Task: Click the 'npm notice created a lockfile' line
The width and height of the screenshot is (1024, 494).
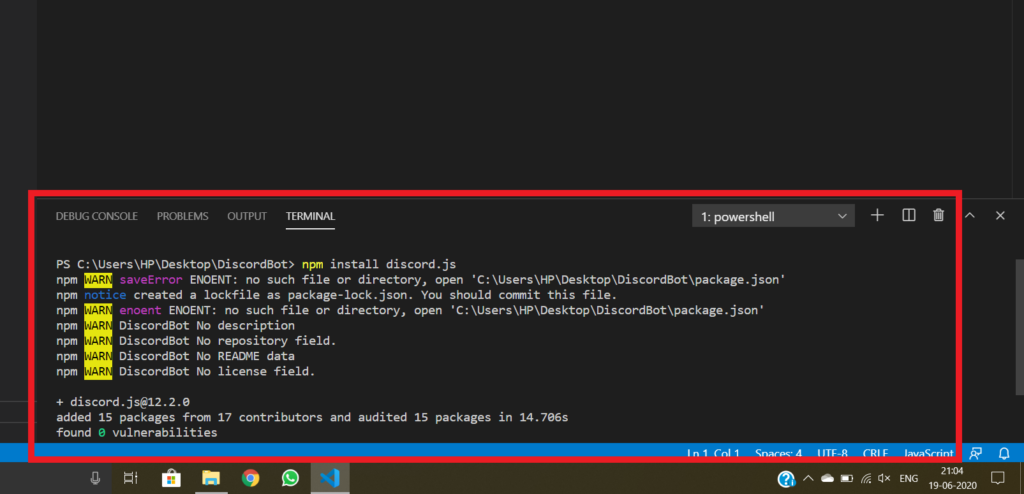Action: click(336, 295)
